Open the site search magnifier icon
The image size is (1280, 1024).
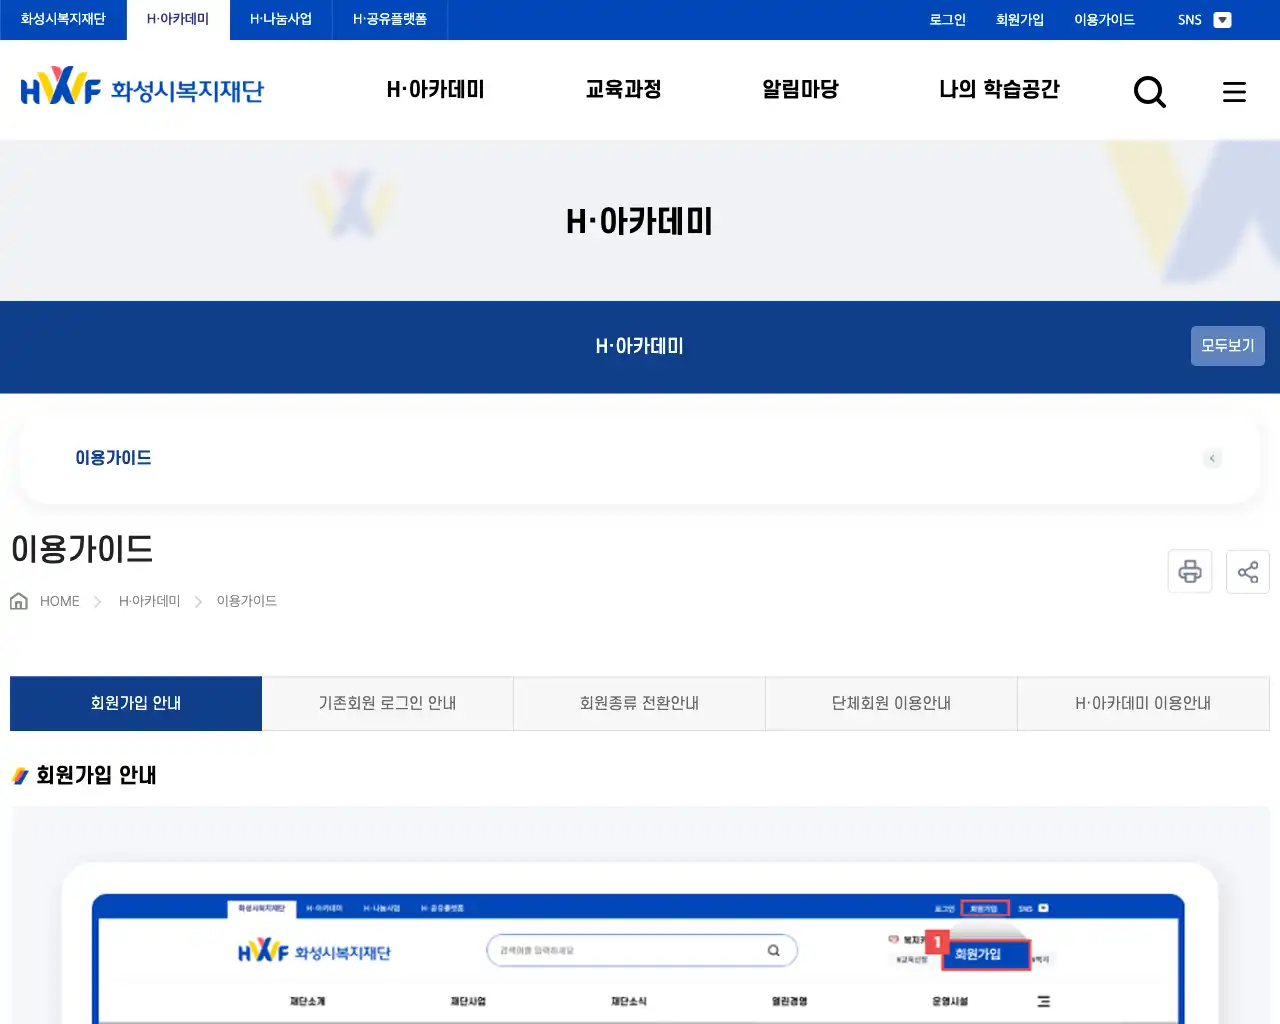click(1149, 91)
